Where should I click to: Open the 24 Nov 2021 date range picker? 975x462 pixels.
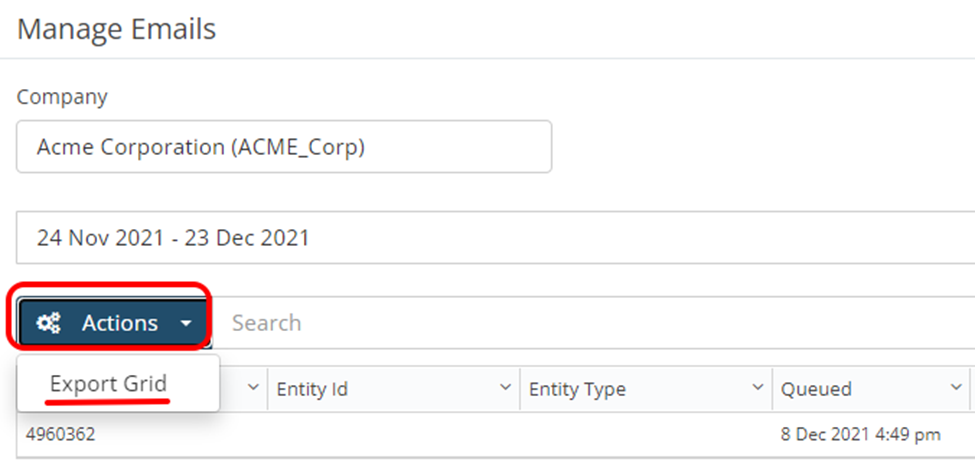(496, 238)
